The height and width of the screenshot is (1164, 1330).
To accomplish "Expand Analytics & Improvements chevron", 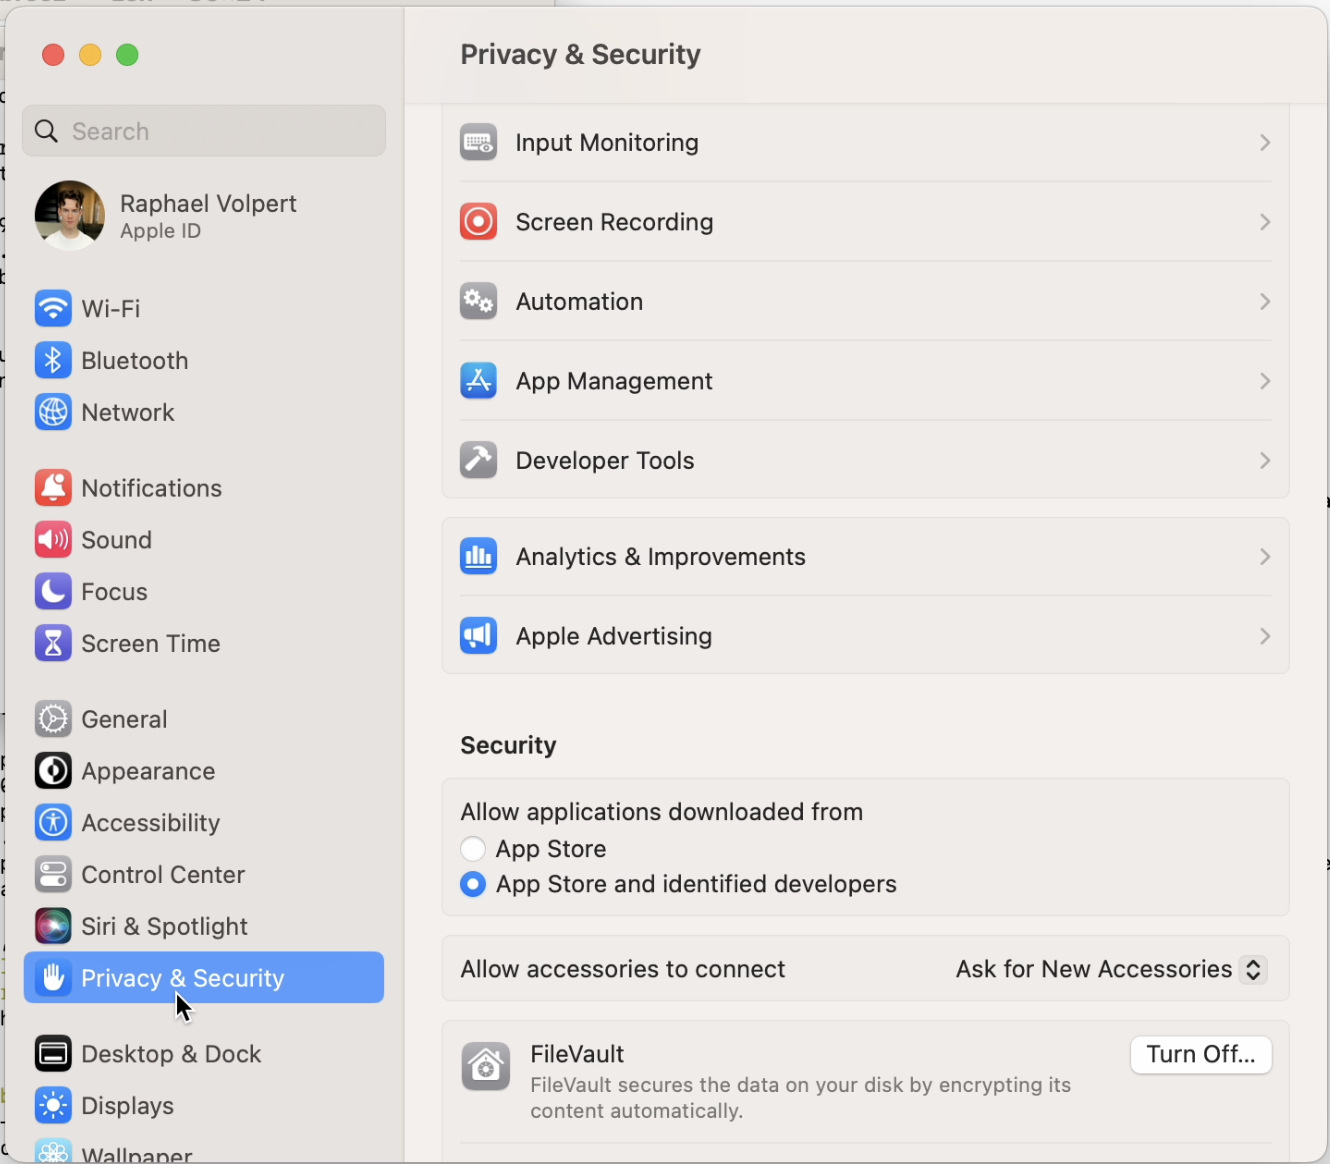I will 1265,557.
